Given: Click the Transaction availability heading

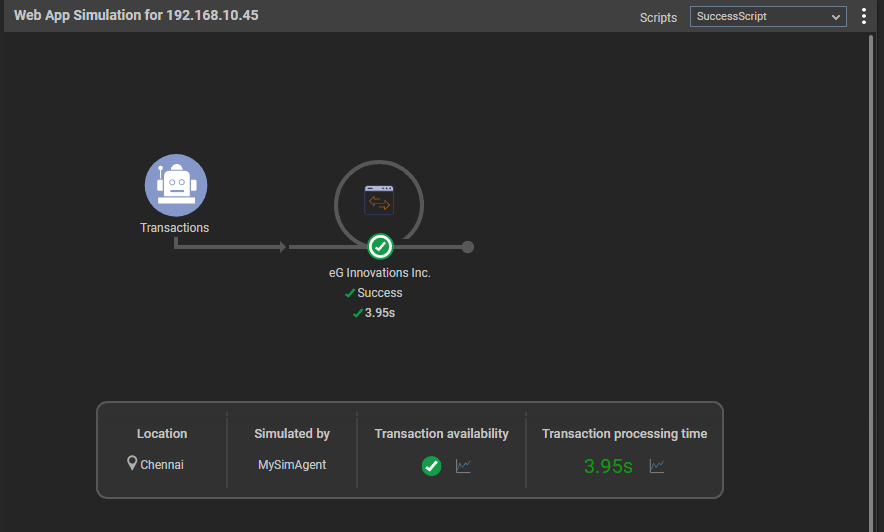Looking at the screenshot, I should click(441, 434).
